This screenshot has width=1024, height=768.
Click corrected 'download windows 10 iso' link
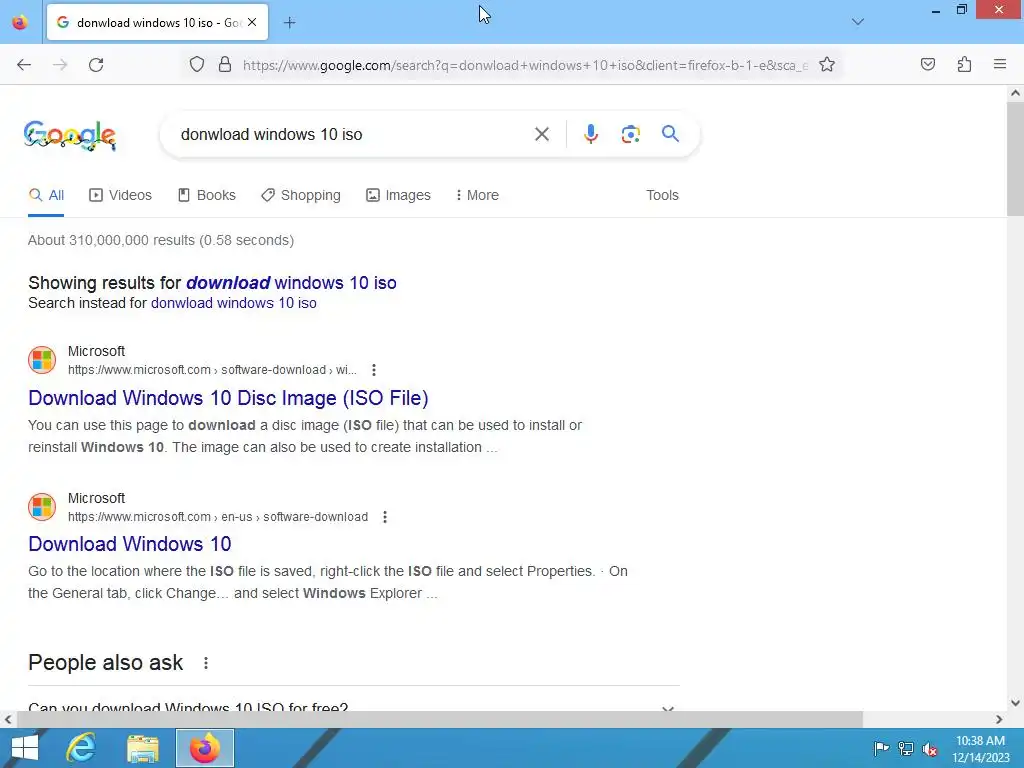click(291, 283)
